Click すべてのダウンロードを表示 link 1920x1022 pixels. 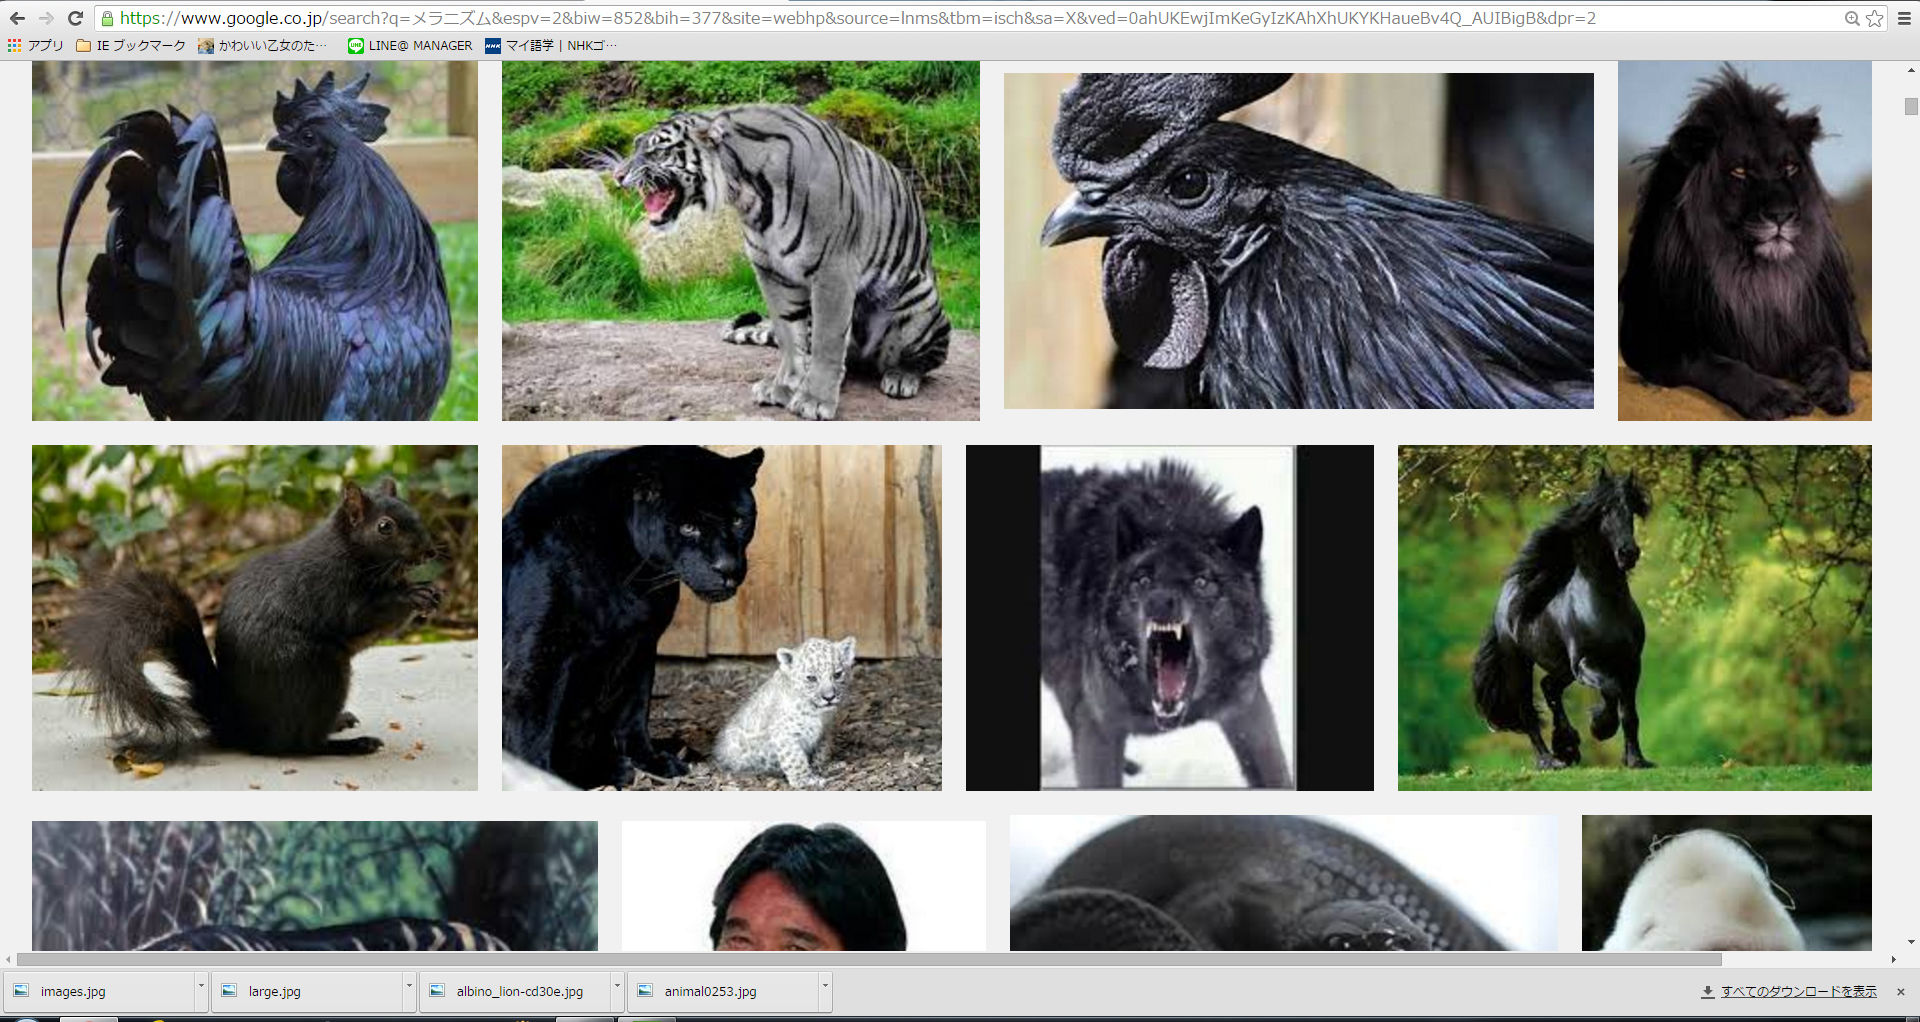click(x=1799, y=992)
